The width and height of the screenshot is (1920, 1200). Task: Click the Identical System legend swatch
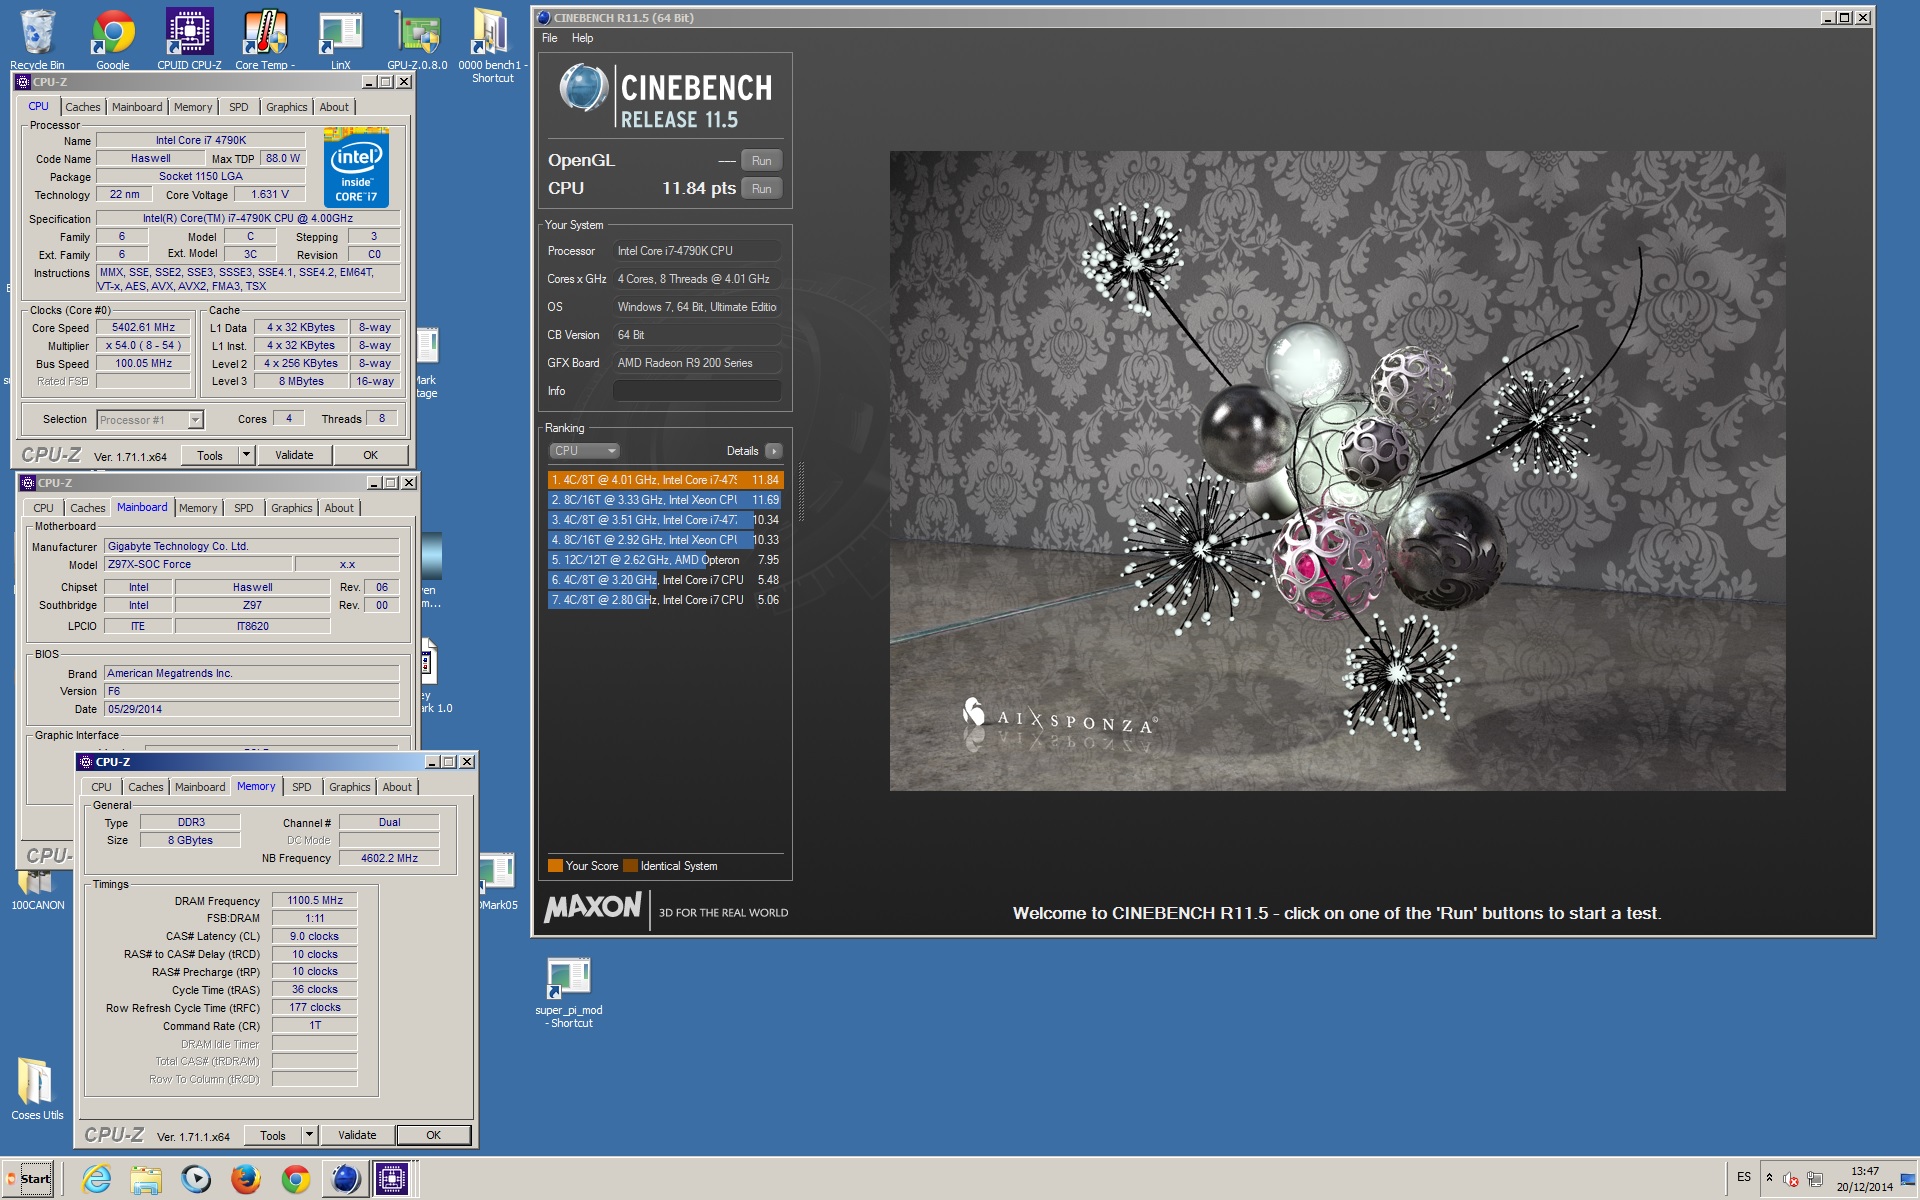tap(630, 866)
